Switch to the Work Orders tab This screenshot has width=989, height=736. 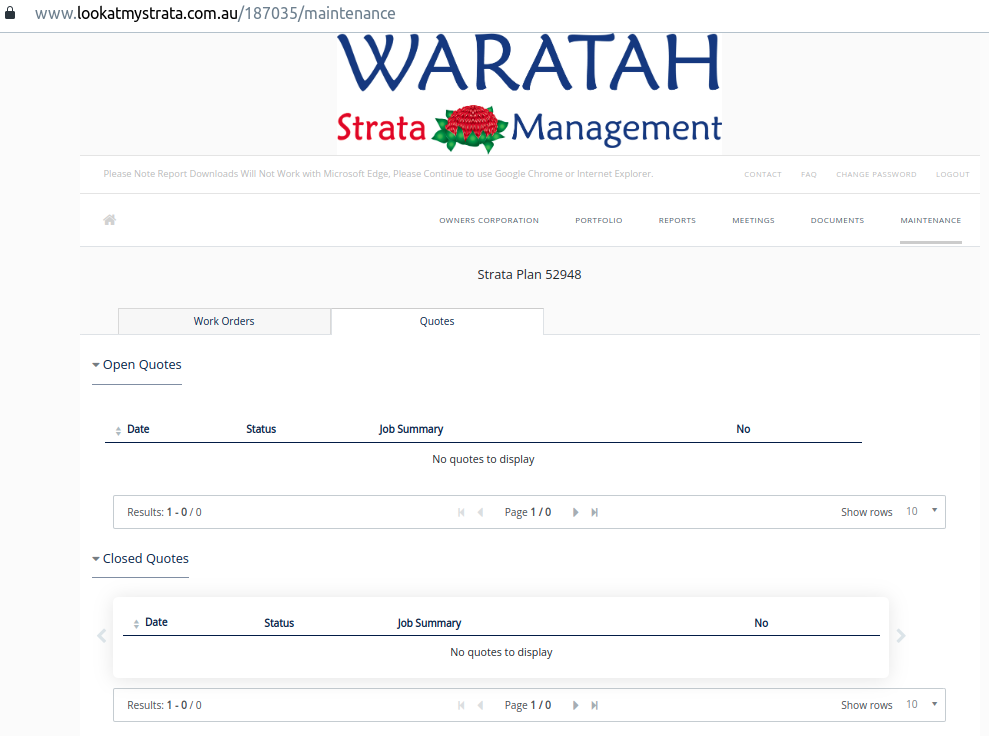pos(224,321)
